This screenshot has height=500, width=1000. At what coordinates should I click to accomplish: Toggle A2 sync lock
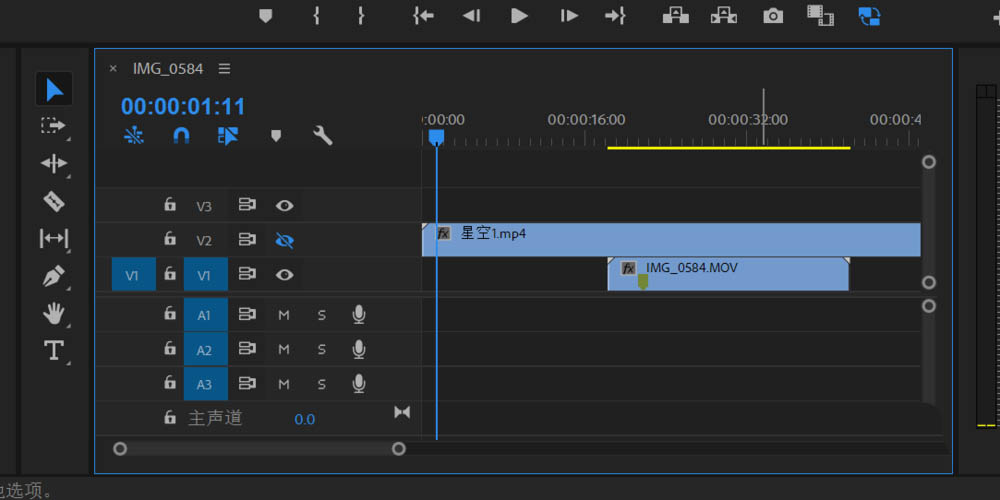[x=247, y=349]
